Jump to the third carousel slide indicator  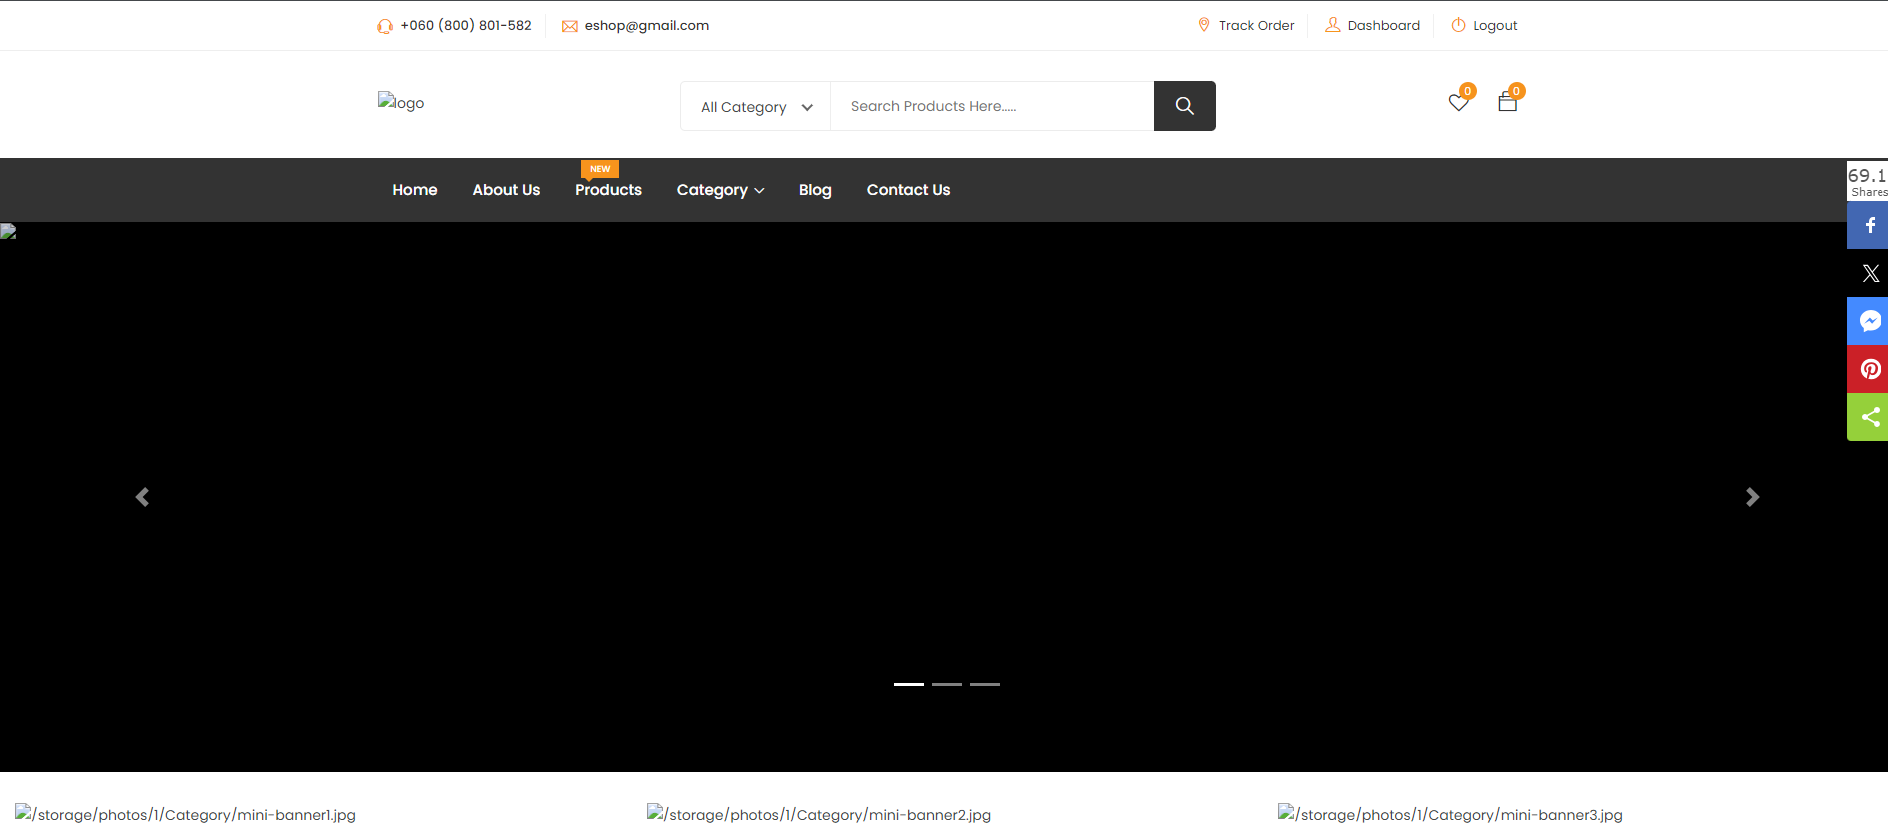click(x=984, y=684)
